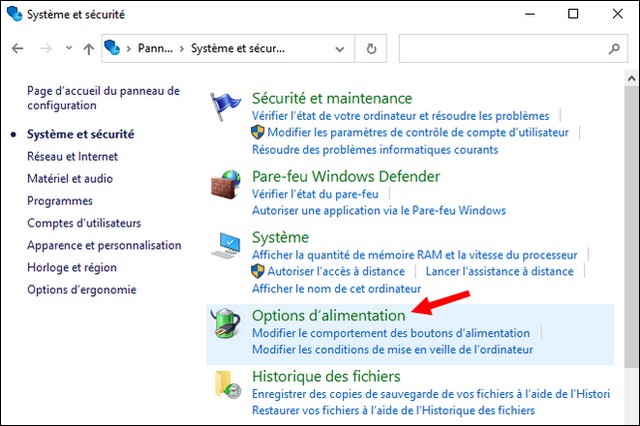
Task: Click the scrollbar up arrow
Action: point(631,78)
